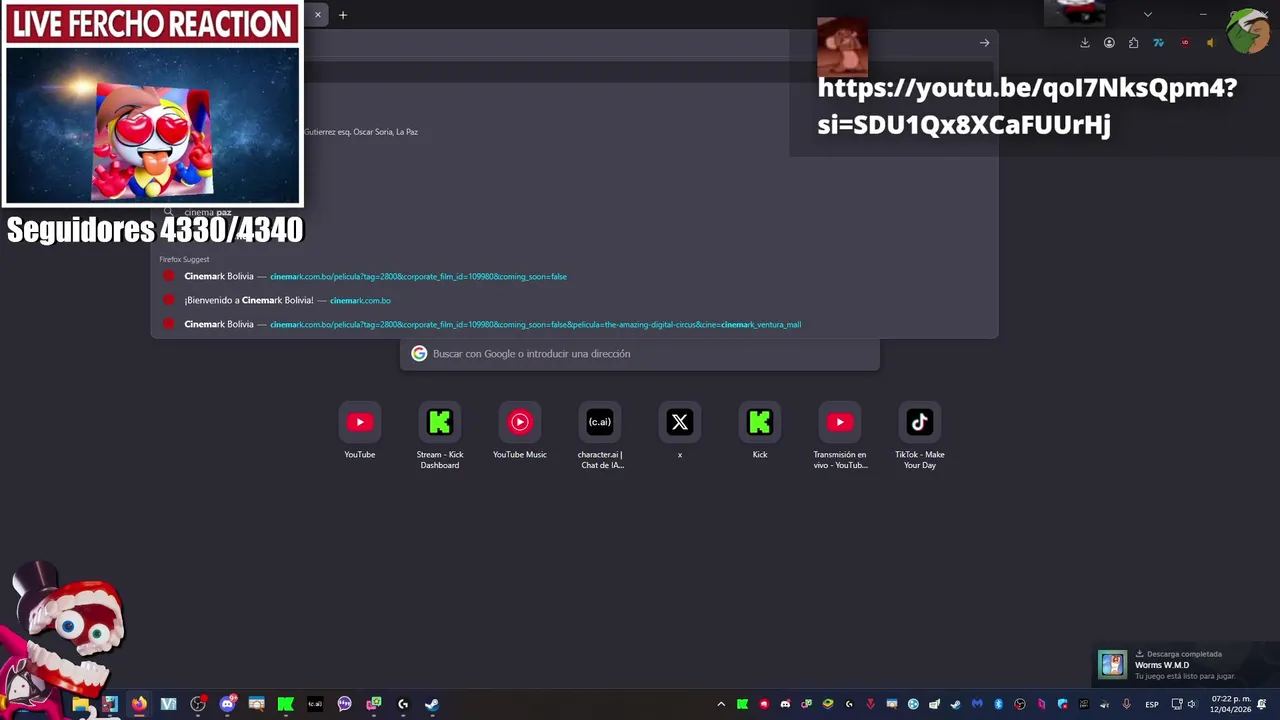
Task: Open the Transmisión en vivo YouTube shortcut
Action: pos(840,436)
